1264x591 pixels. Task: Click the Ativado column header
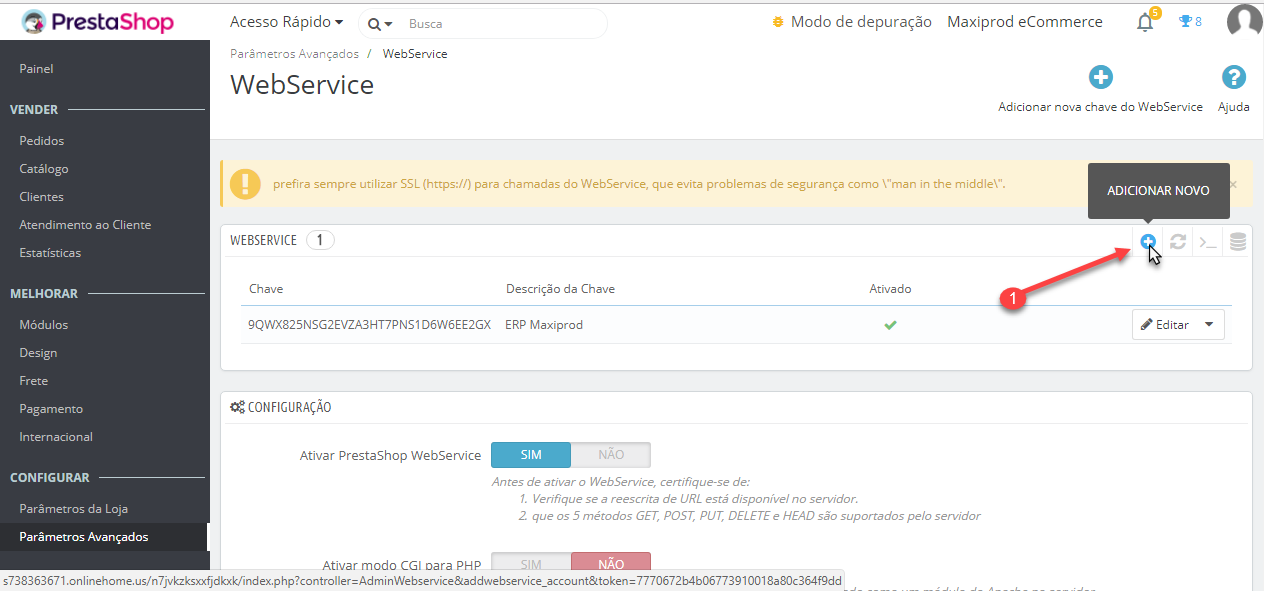(890, 289)
